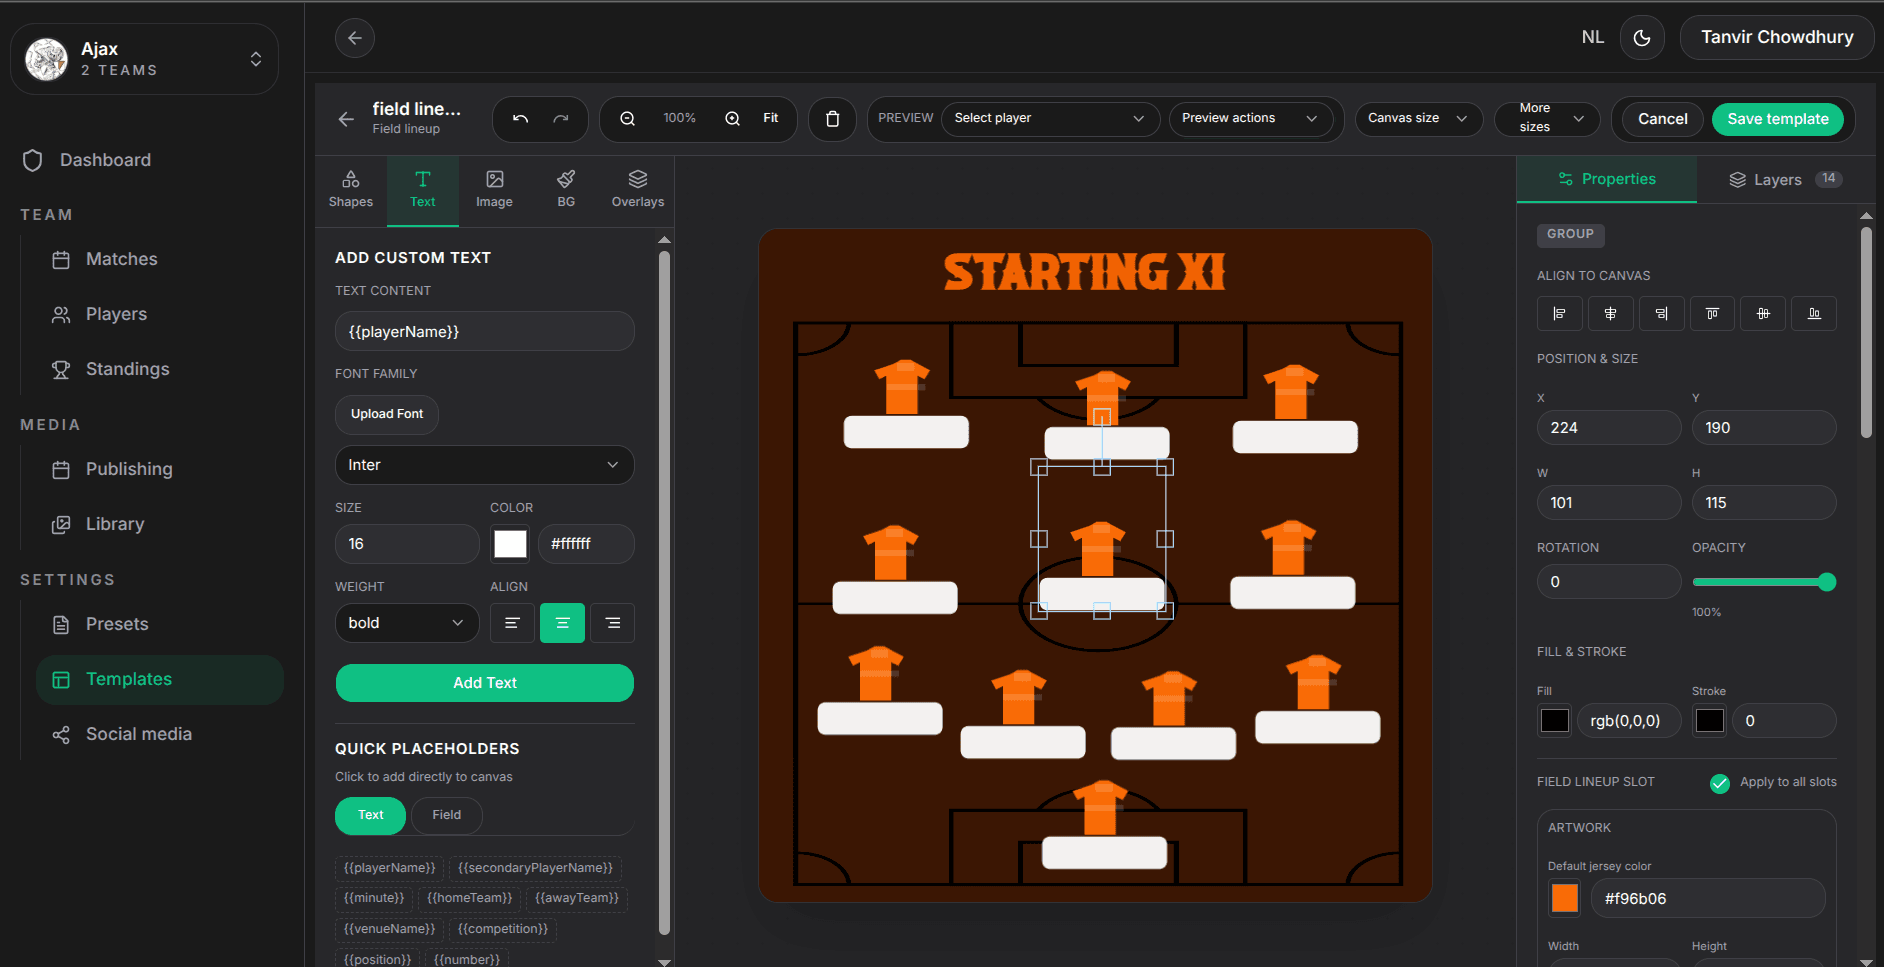1884x967 pixels.
Task: Open the default jersey color swatch
Action: (x=1565, y=899)
